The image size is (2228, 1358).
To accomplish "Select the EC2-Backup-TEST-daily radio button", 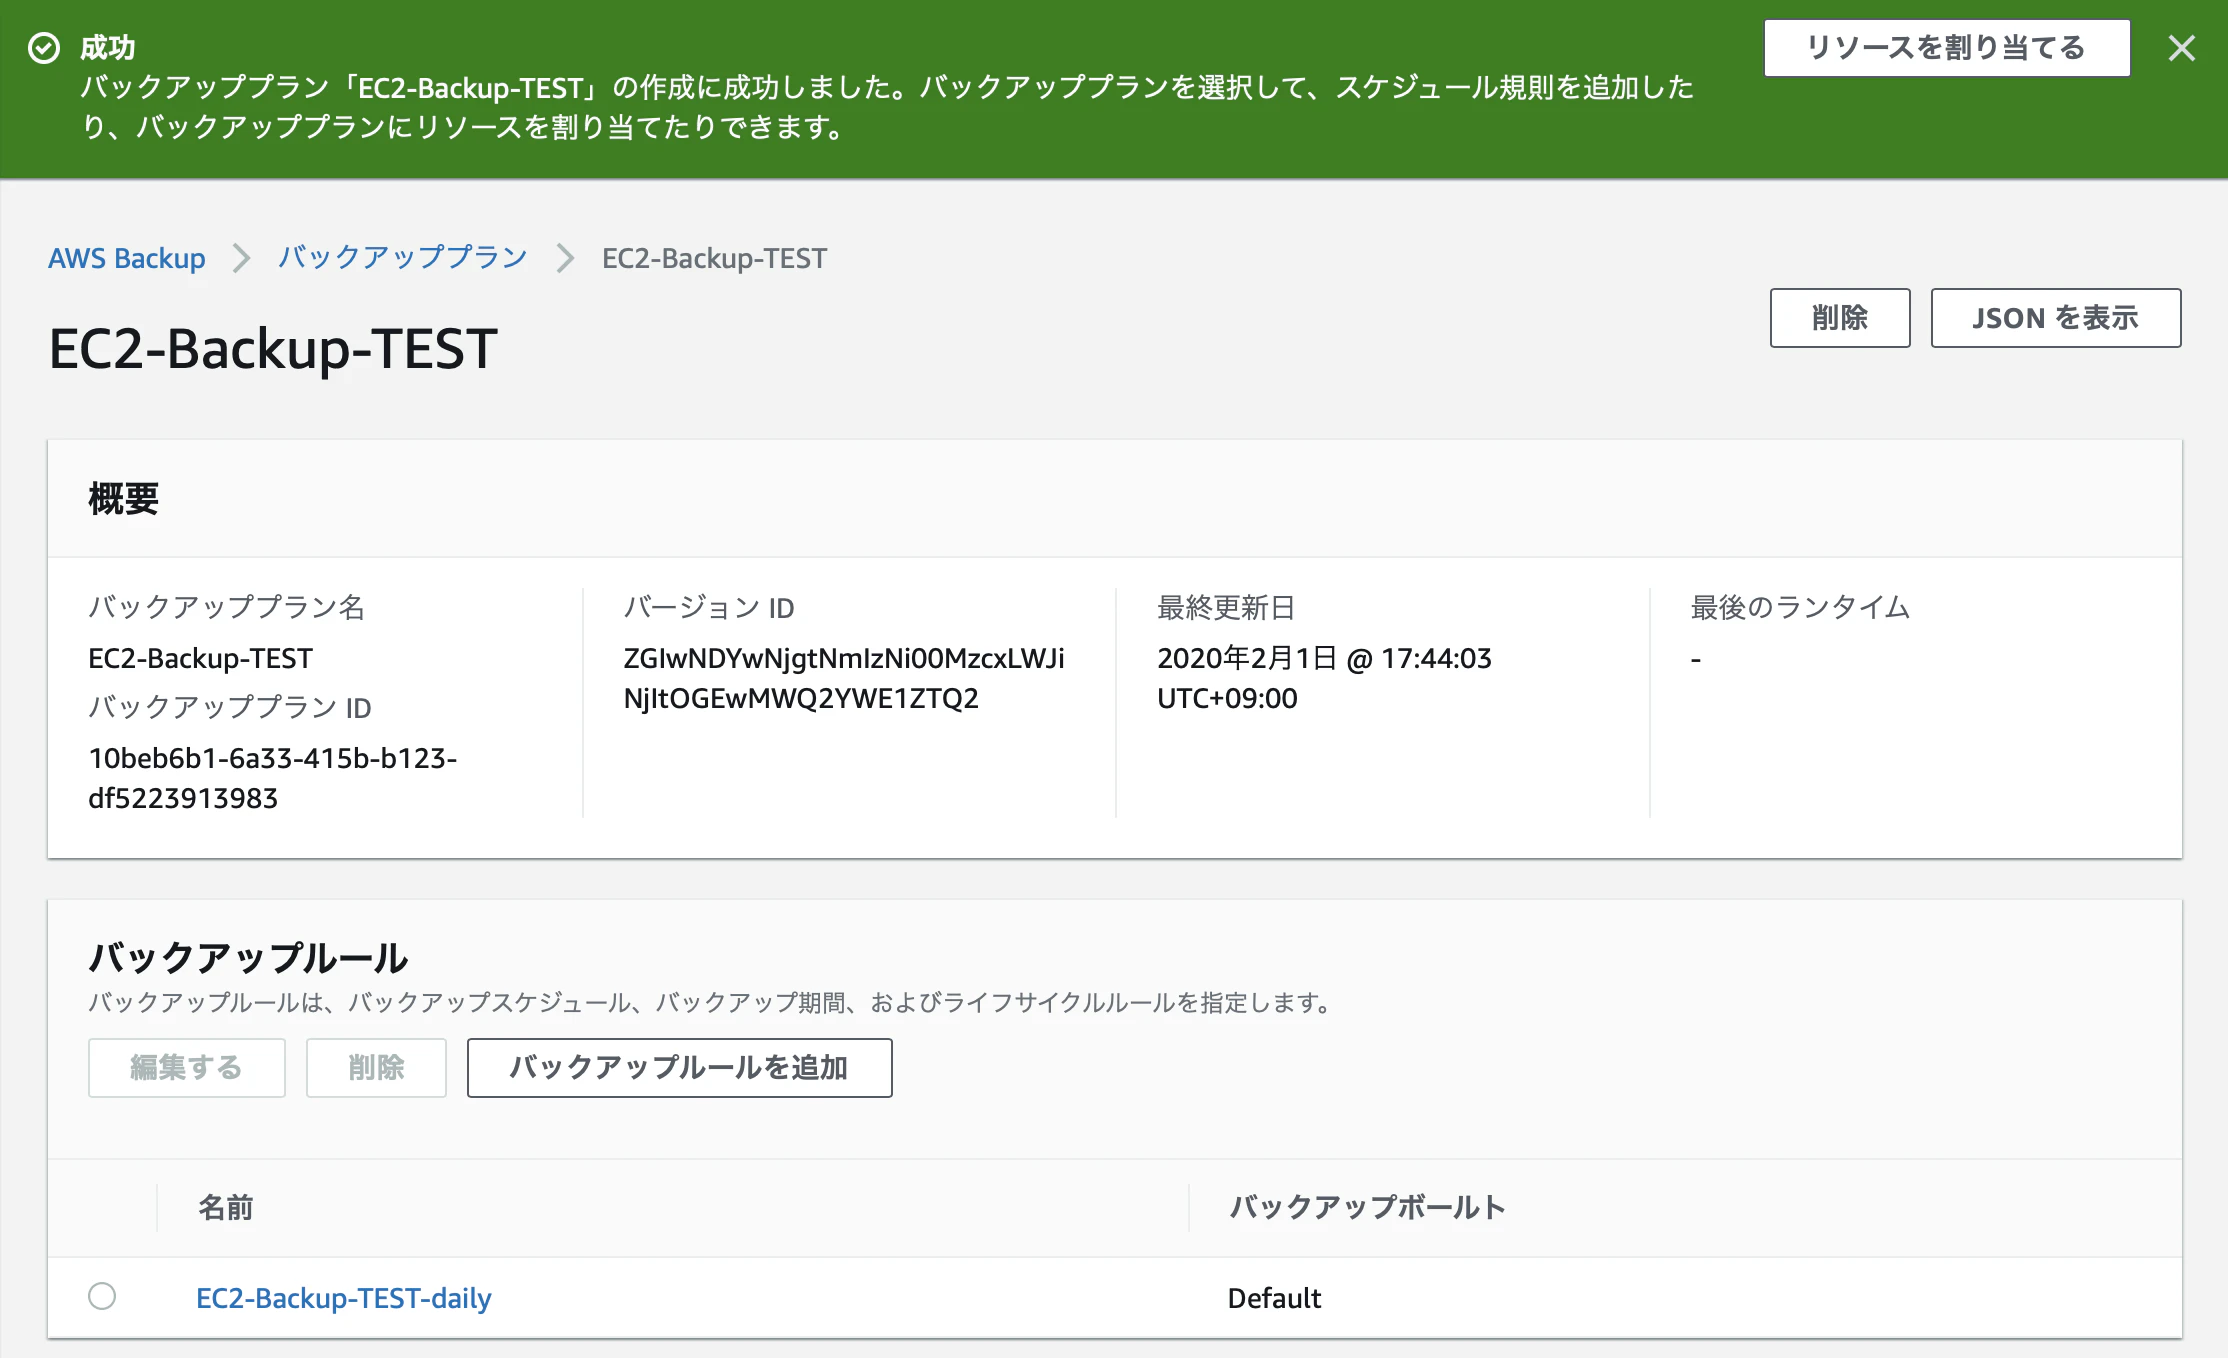I will [x=102, y=1296].
